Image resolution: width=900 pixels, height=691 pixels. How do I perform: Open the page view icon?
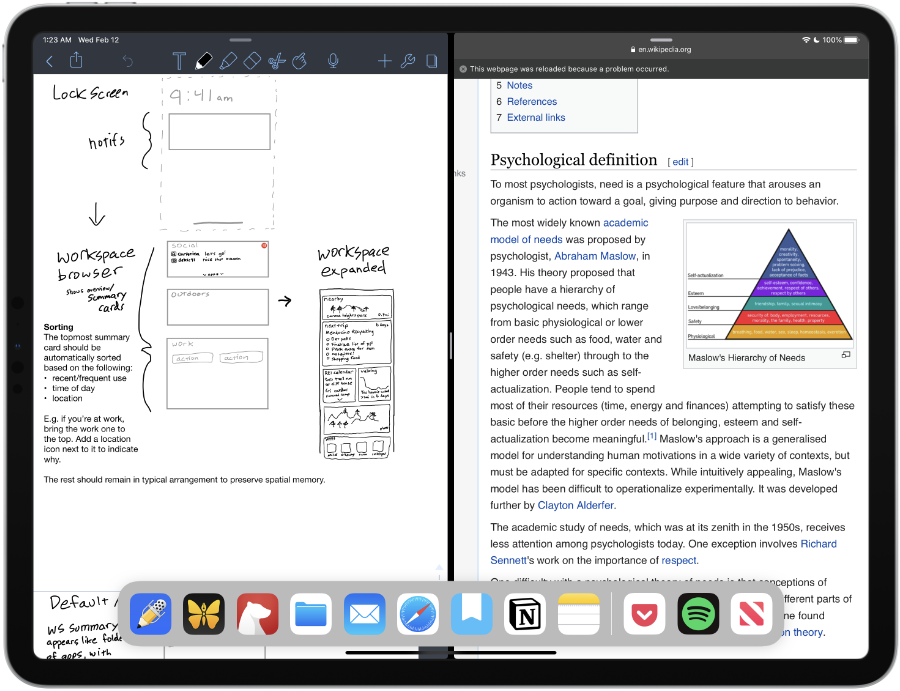[x=432, y=61]
